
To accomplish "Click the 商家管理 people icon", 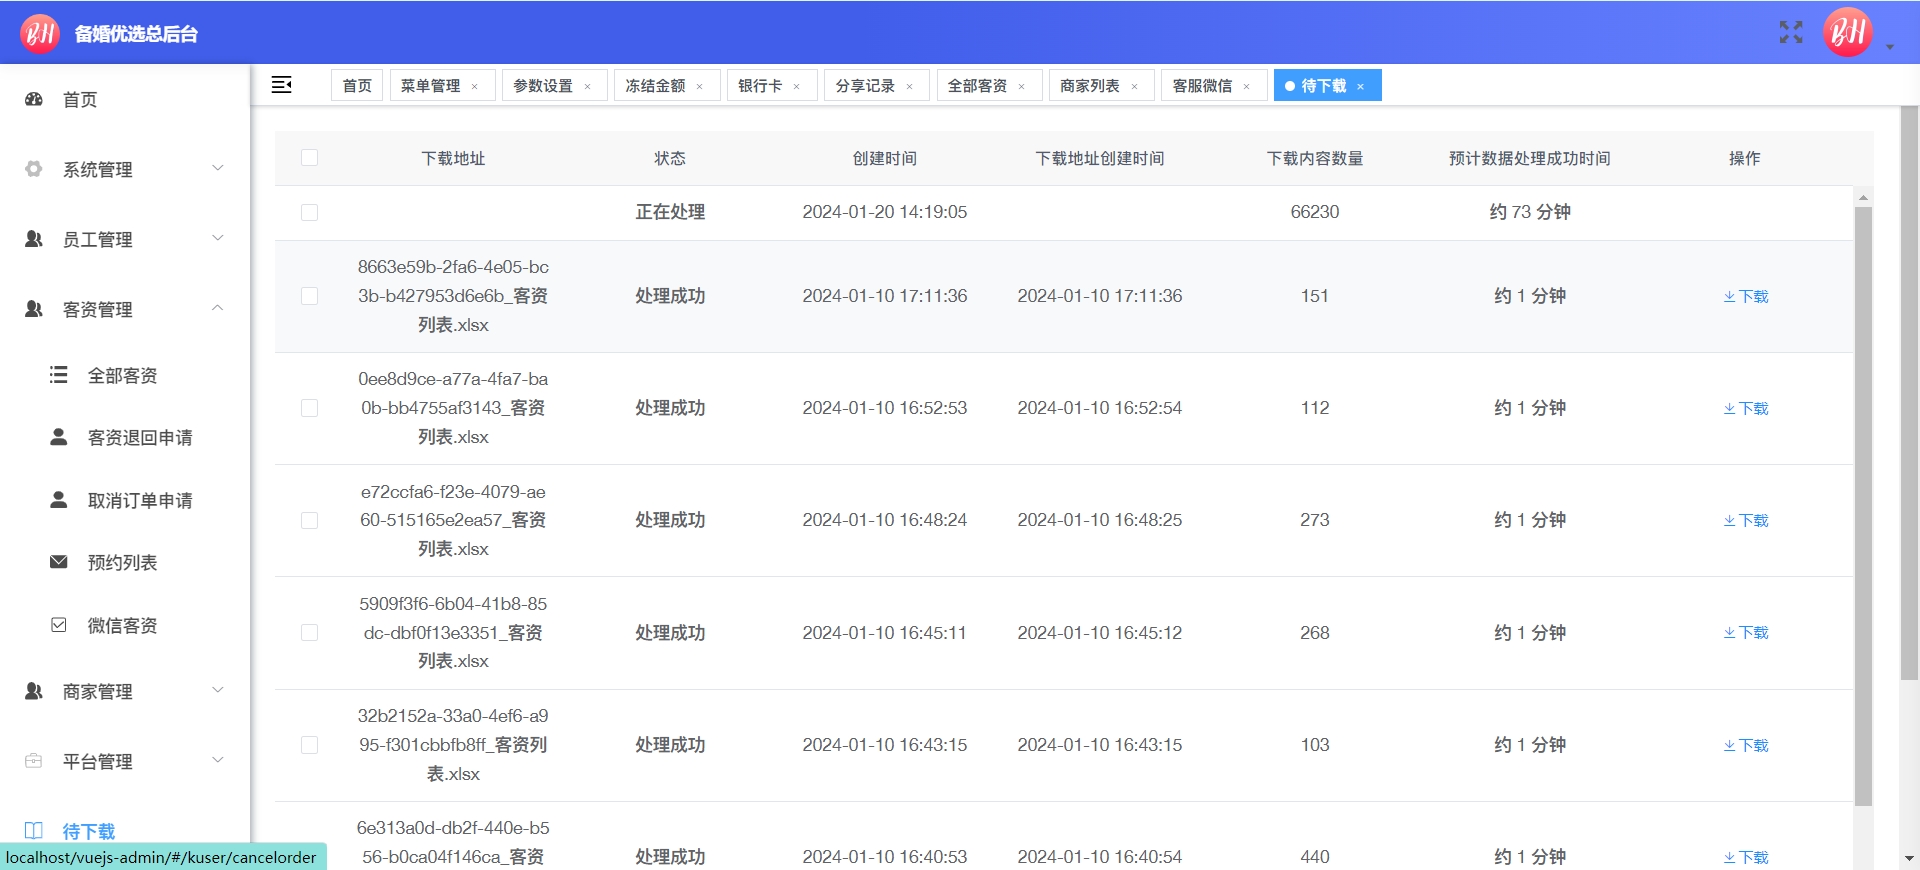I will coord(34,691).
